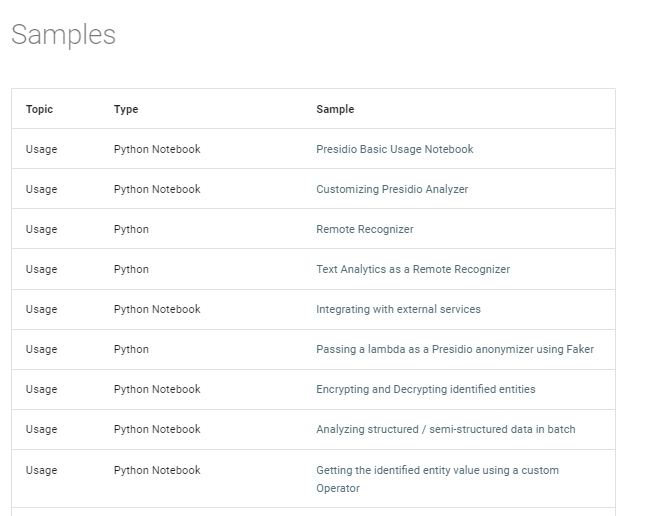This screenshot has width=665, height=516.
Task: Click Python Notebook cell in Analyzing structured data row
Action: point(157,429)
